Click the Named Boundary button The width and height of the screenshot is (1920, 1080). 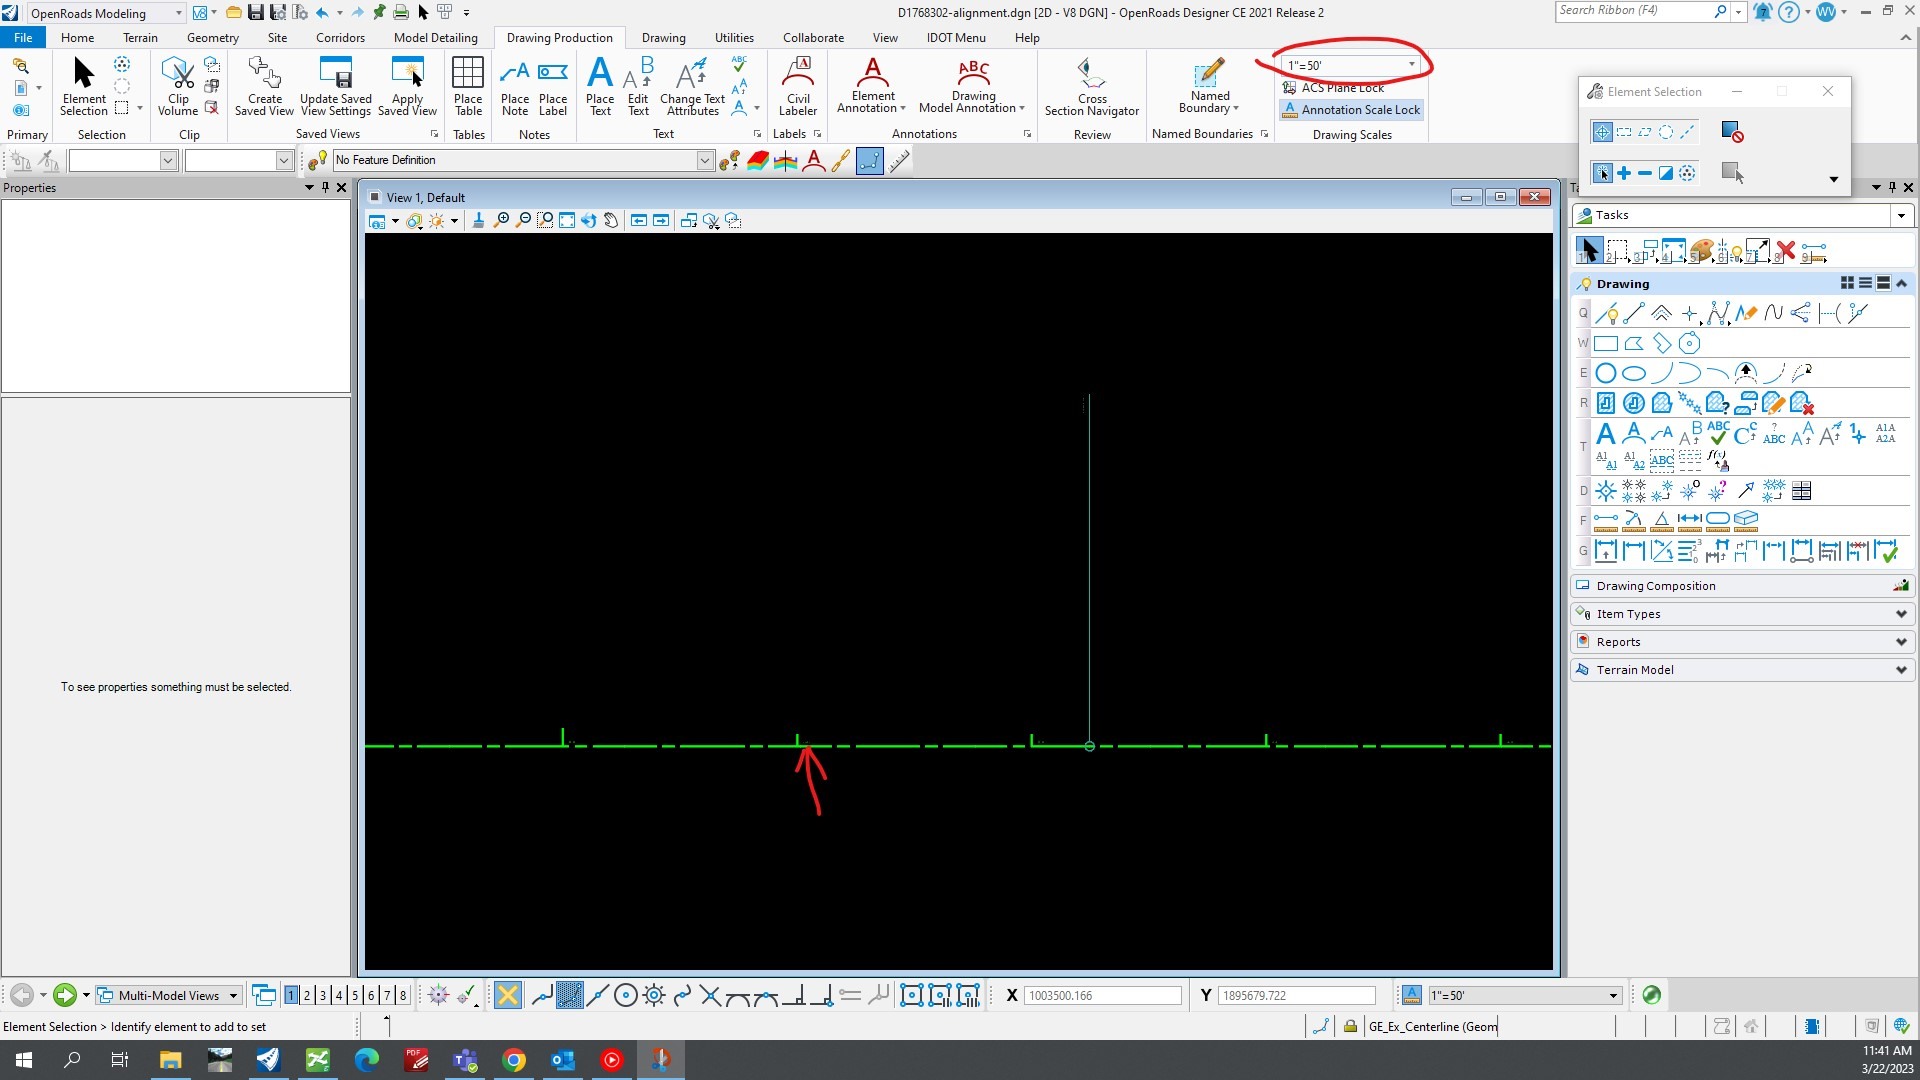point(1209,86)
